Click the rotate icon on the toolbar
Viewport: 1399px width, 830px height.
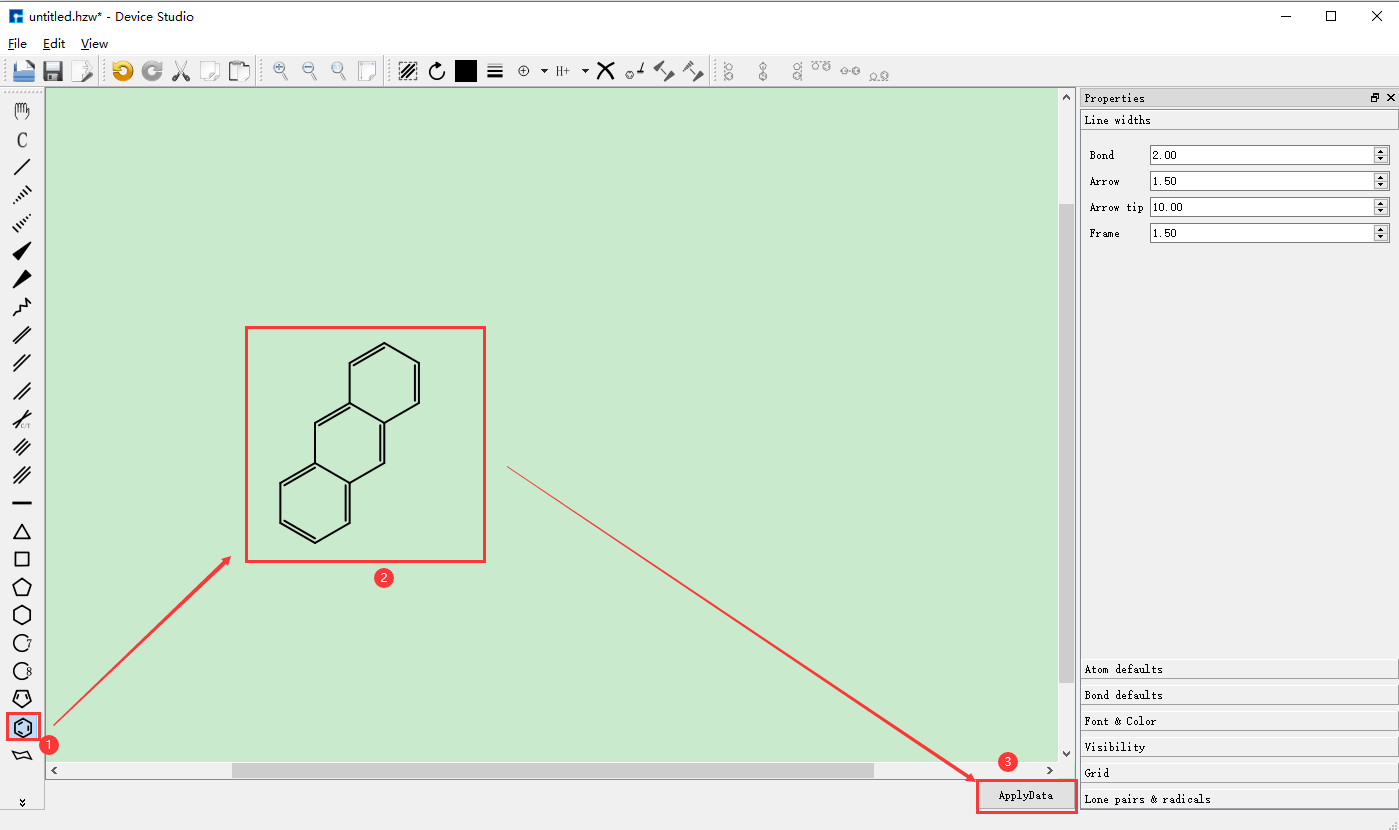(436, 71)
